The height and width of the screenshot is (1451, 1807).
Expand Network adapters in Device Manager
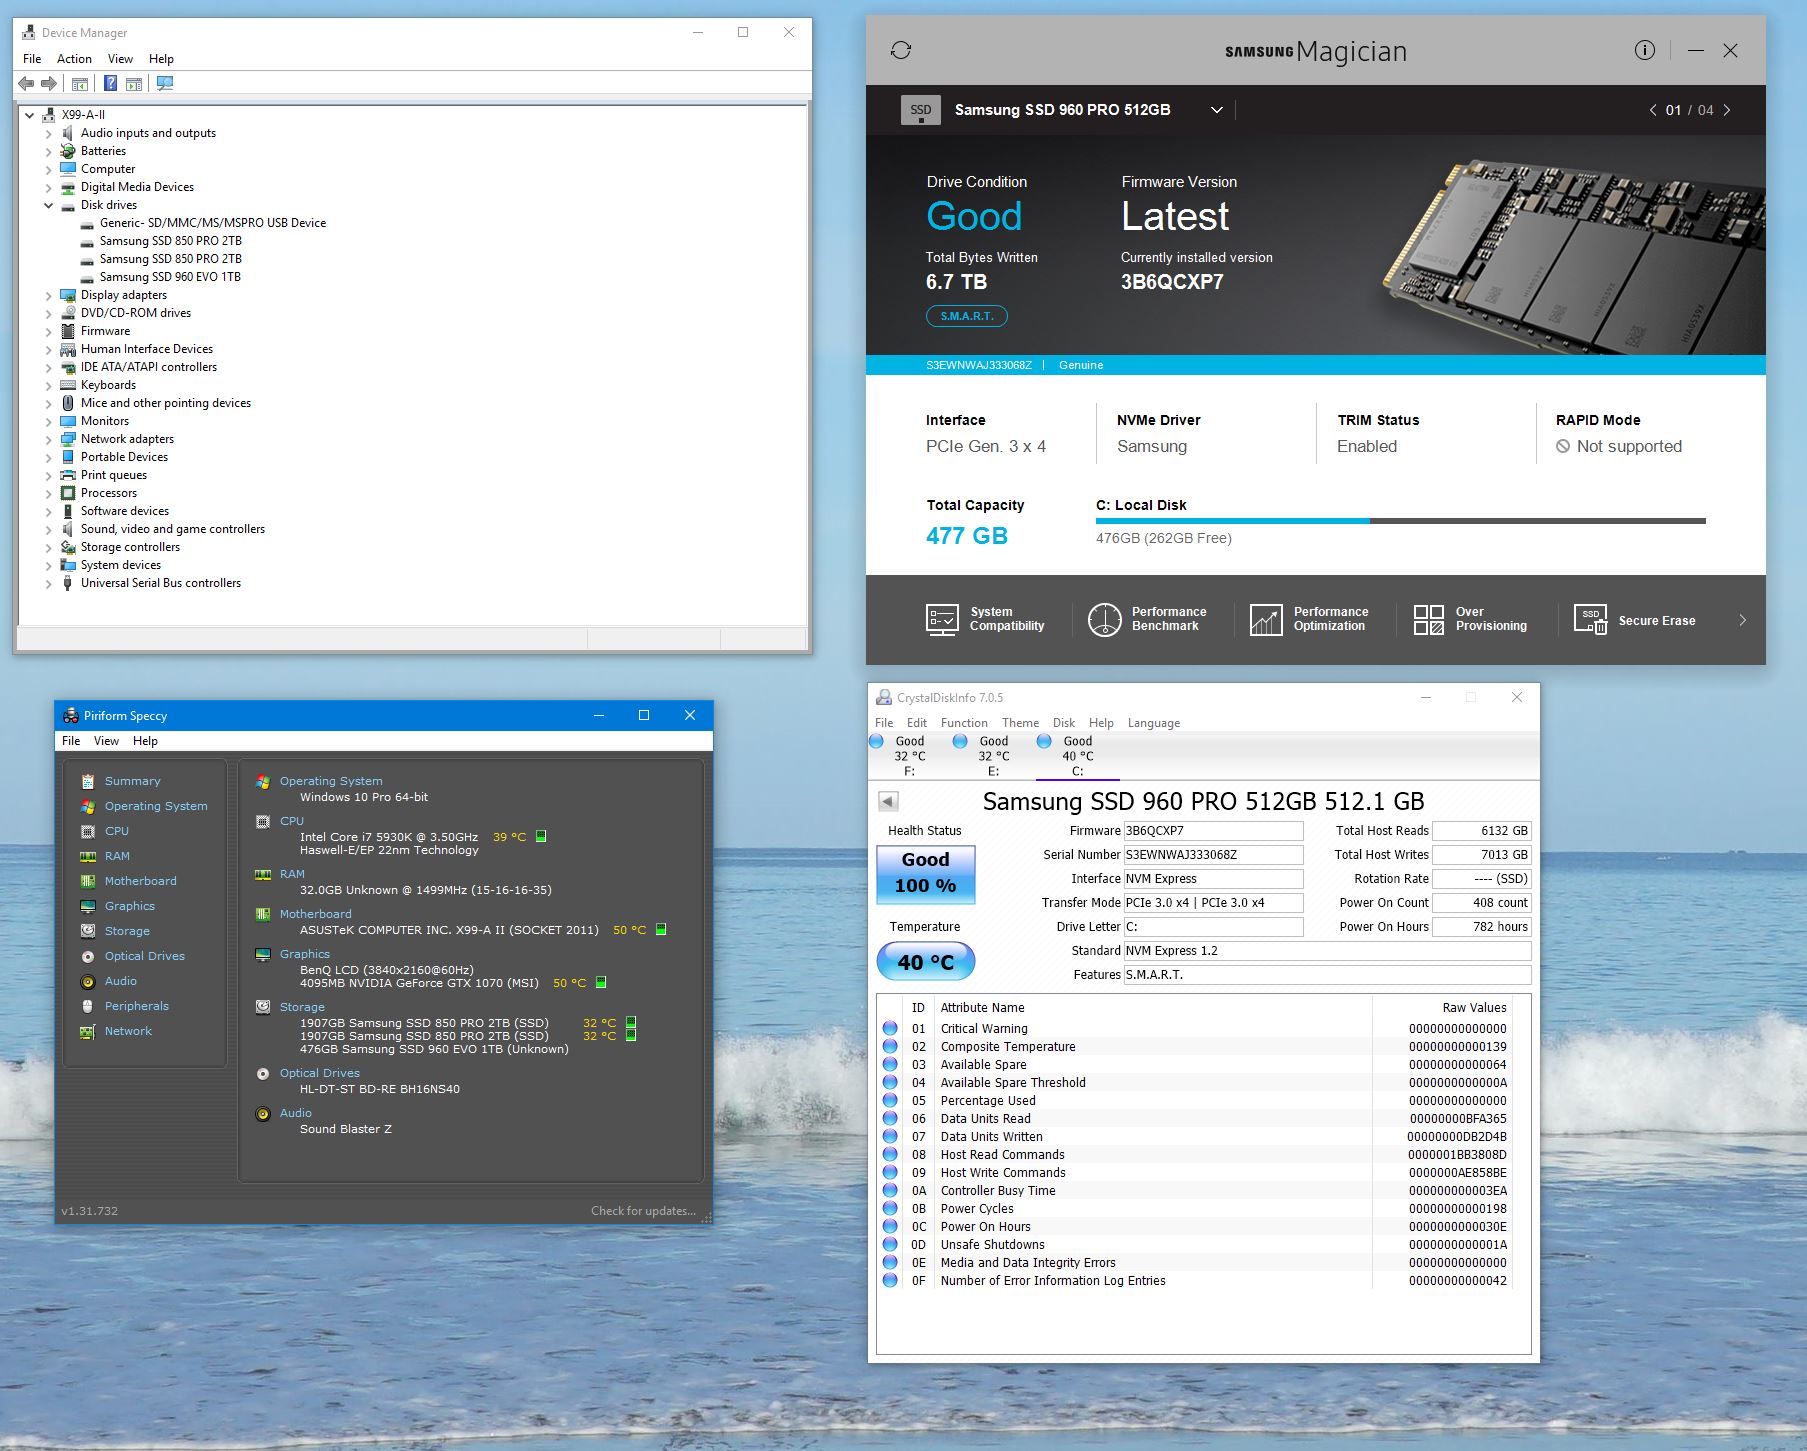coord(48,439)
